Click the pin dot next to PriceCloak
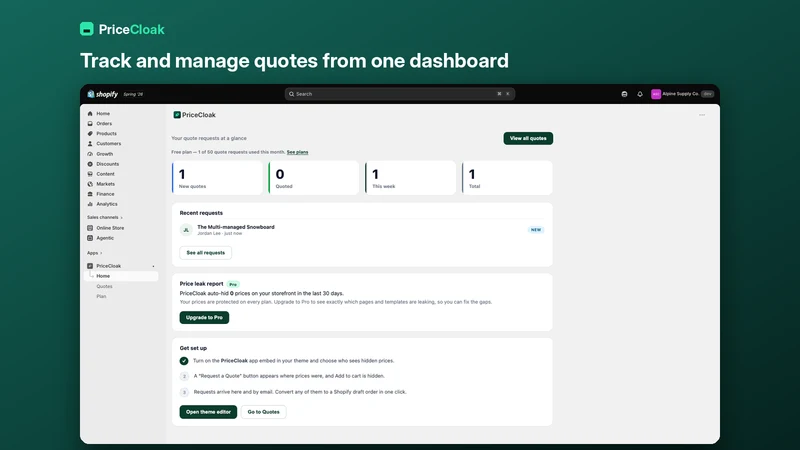The height and width of the screenshot is (450, 800). pyautogui.click(x=153, y=266)
